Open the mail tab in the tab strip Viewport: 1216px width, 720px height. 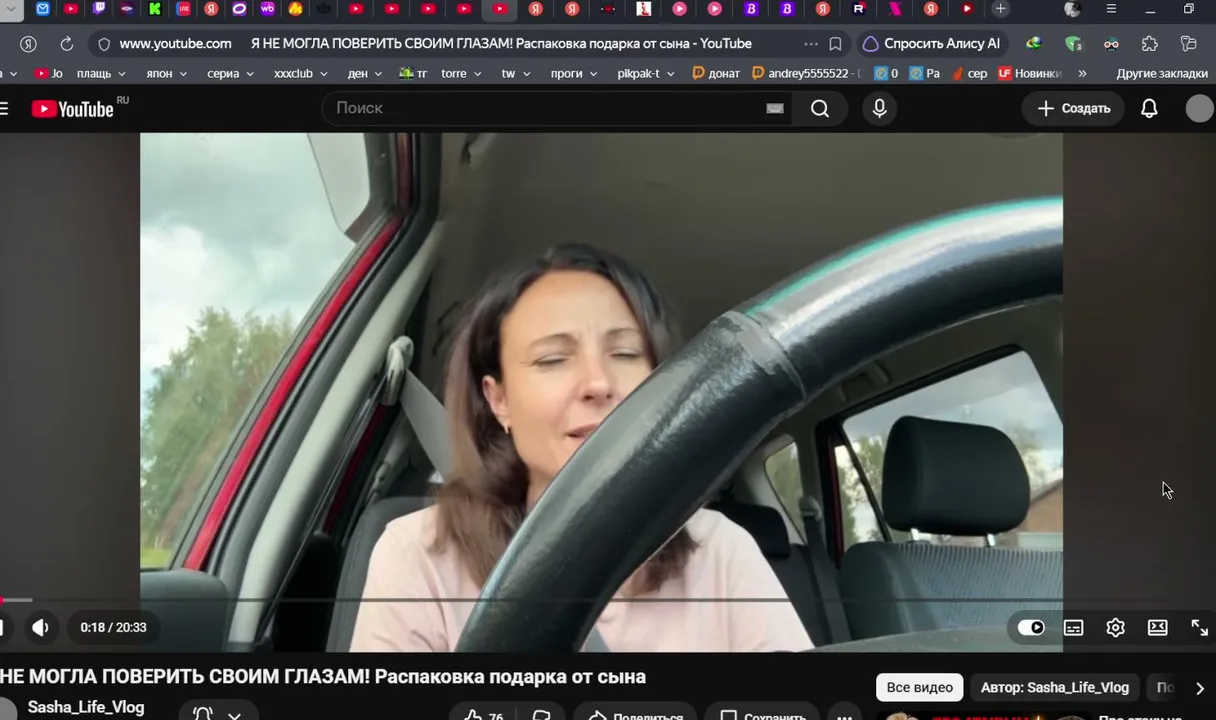pyautogui.click(x=42, y=9)
